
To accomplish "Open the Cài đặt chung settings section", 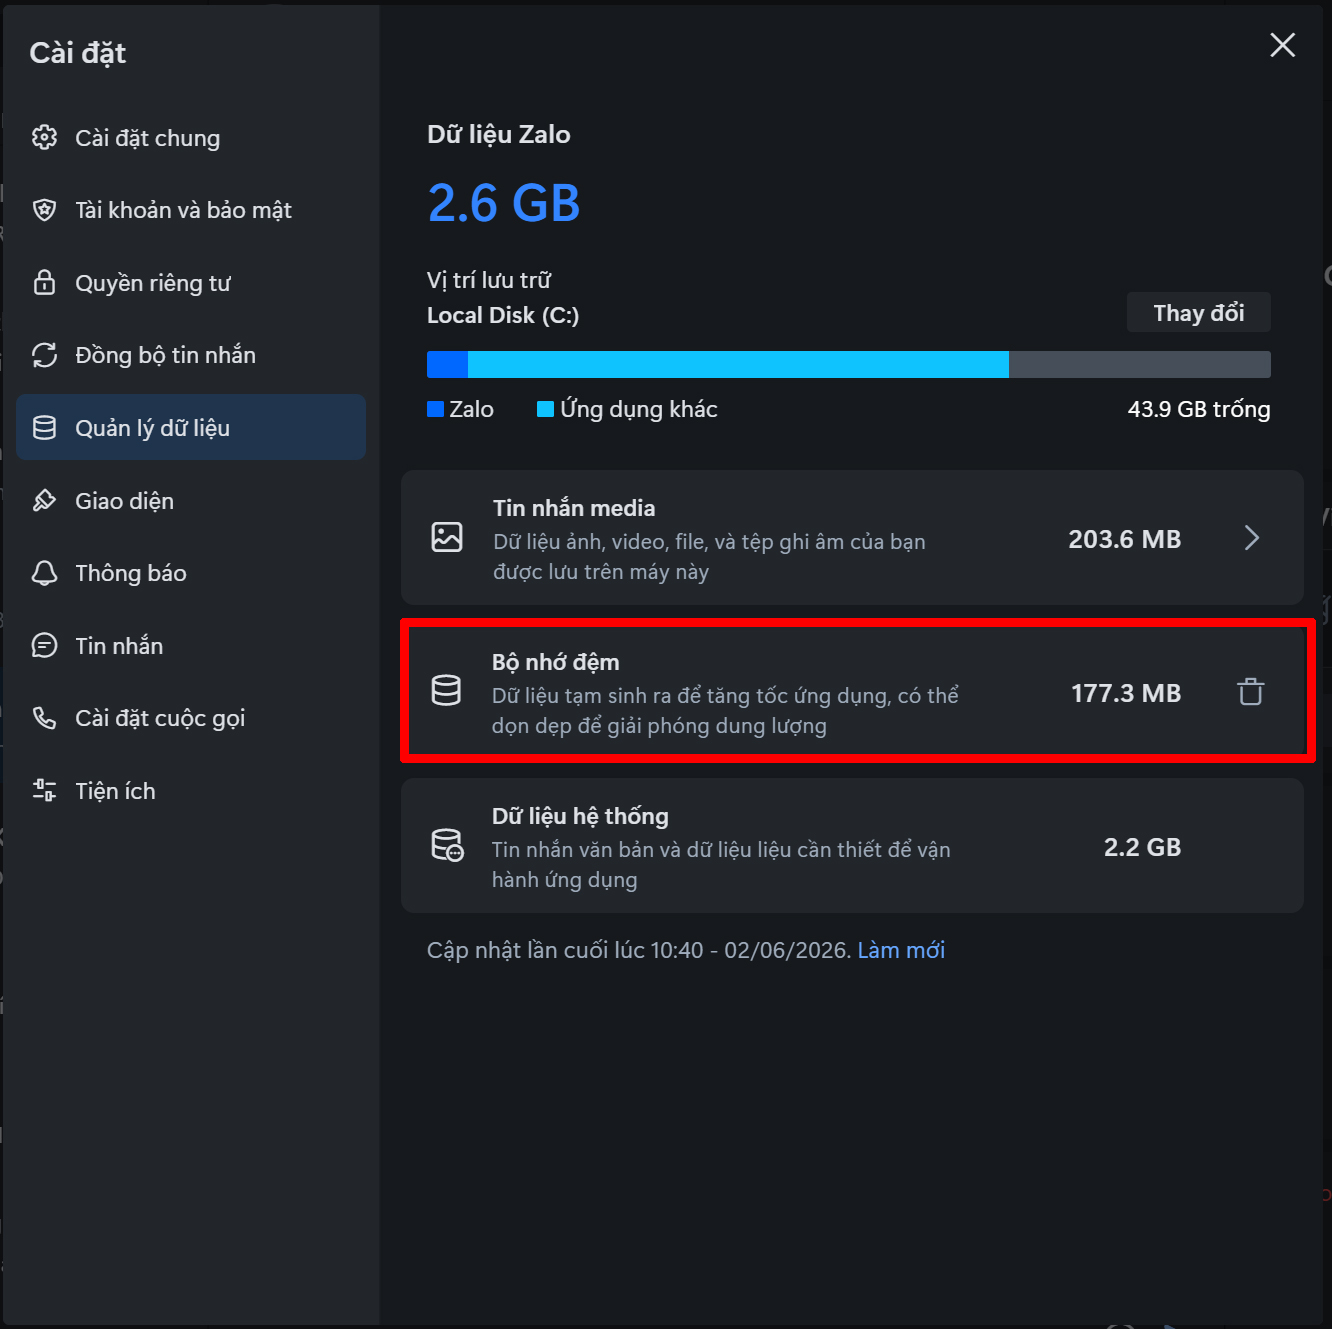I will 191,137.
